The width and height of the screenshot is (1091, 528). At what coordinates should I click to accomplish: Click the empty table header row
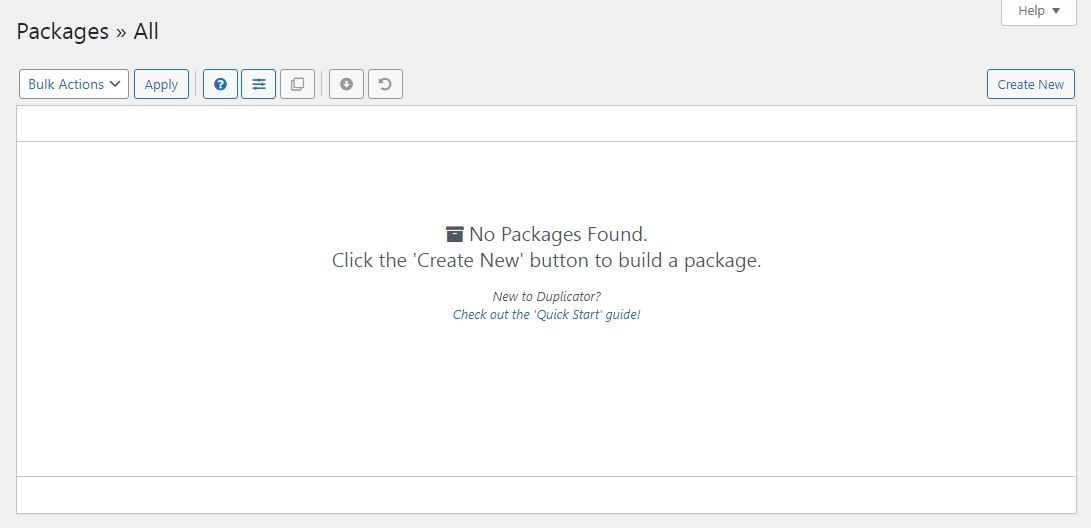click(546, 124)
